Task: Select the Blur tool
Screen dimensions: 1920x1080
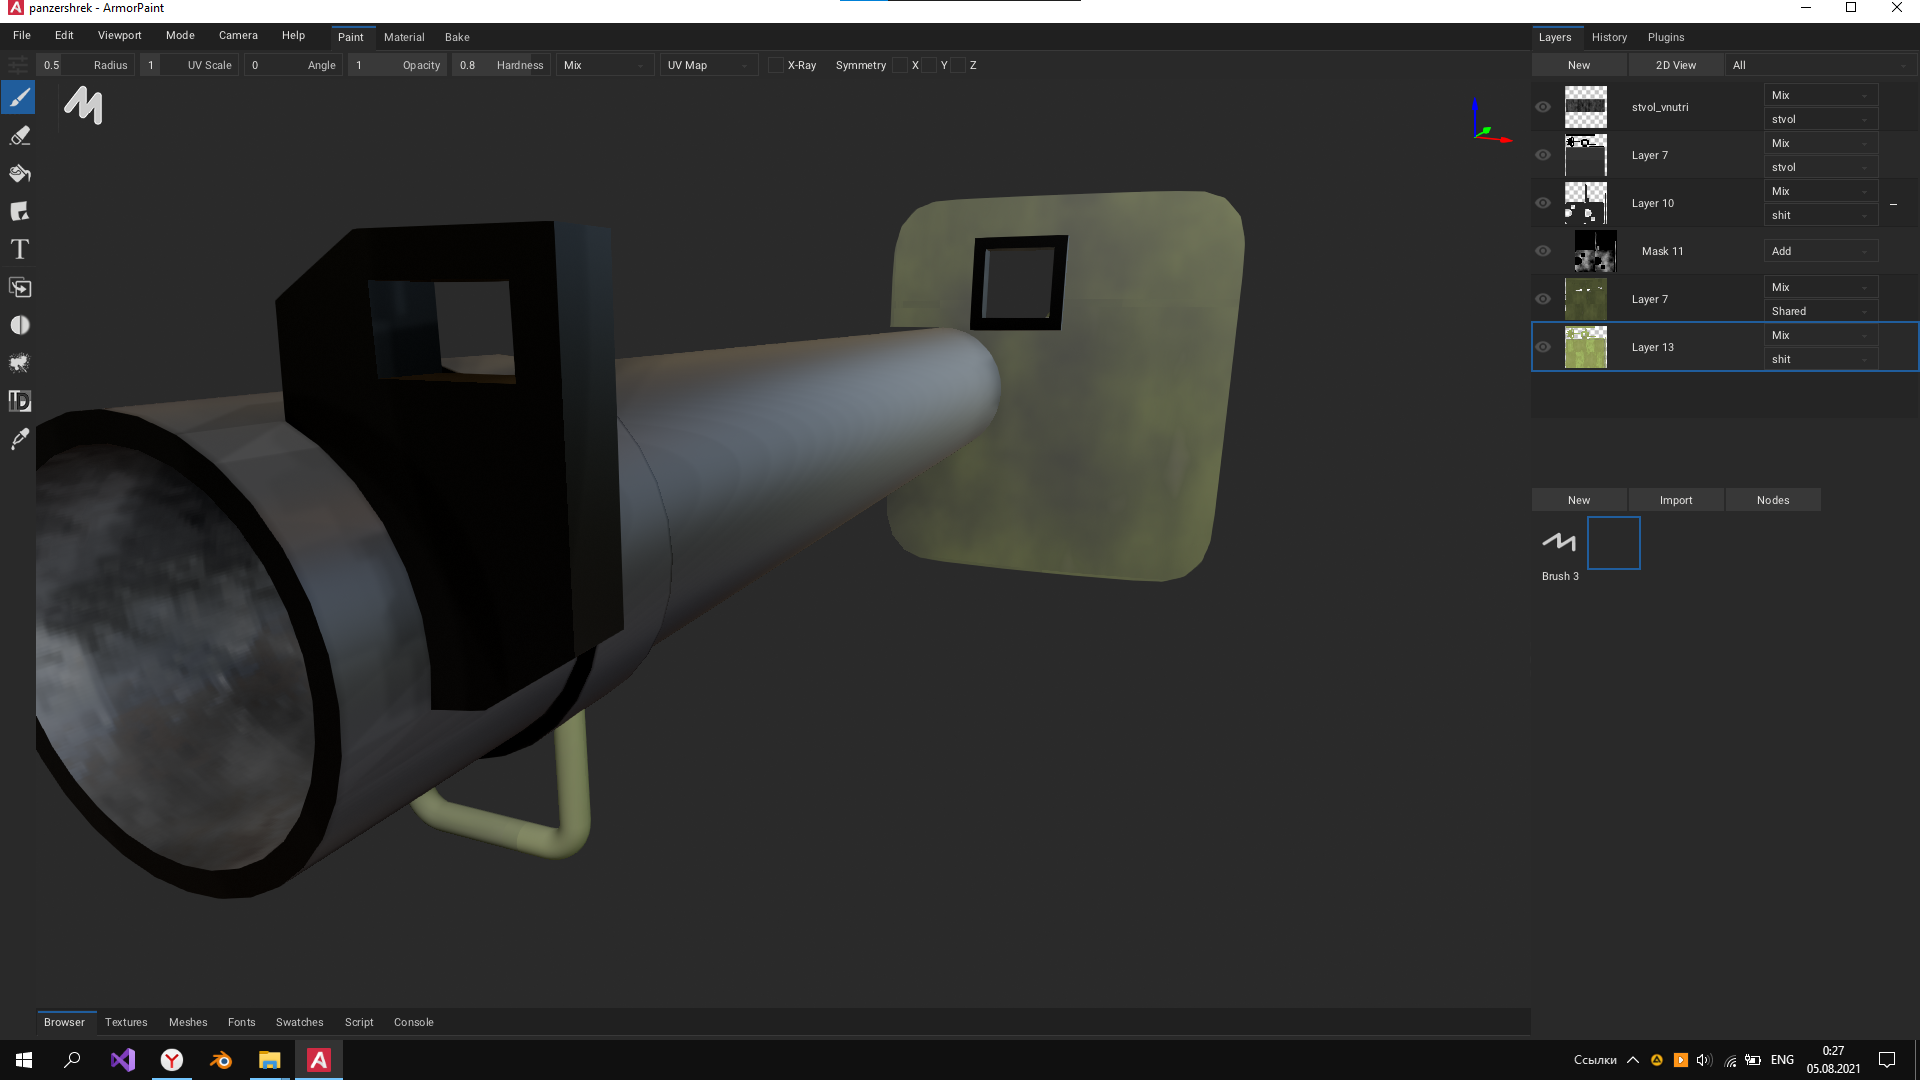Action: click(19, 326)
